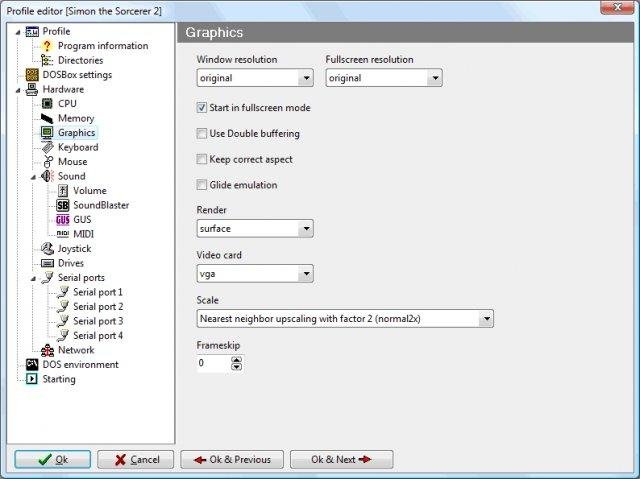Open the Video card dropdown
The image size is (640, 479).
(x=306, y=274)
